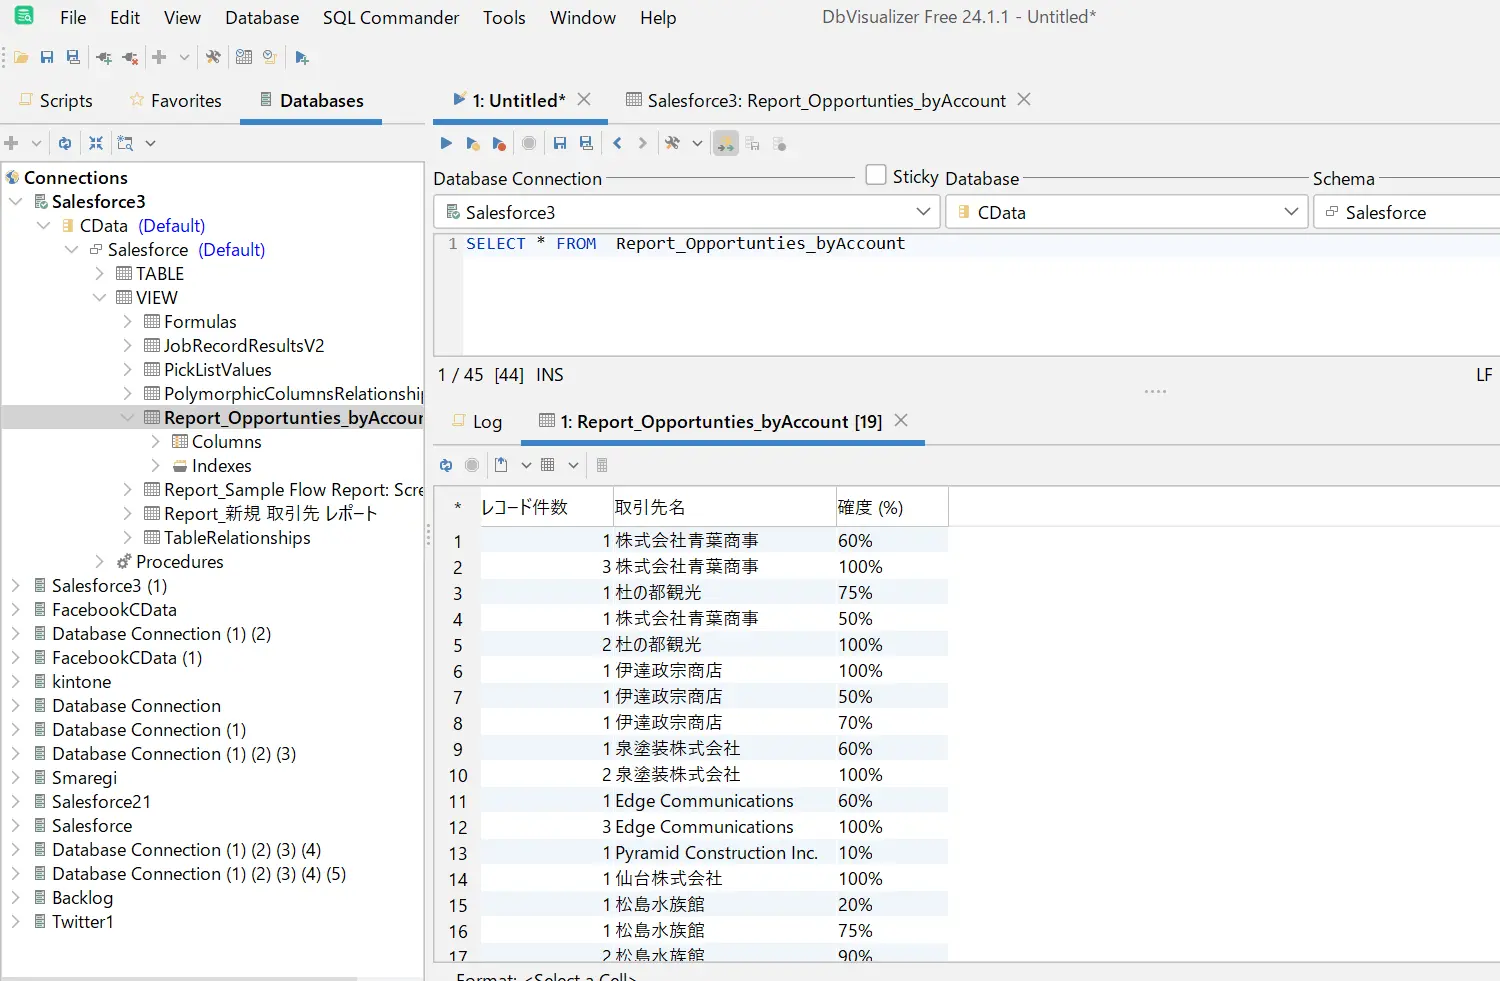Click the Execute (run) SQL button
The width and height of the screenshot is (1500, 981).
click(446, 143)
